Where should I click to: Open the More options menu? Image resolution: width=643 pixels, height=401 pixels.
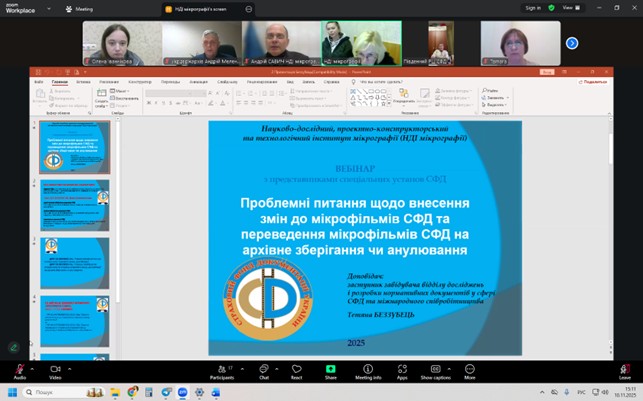(x=470, y=370)
